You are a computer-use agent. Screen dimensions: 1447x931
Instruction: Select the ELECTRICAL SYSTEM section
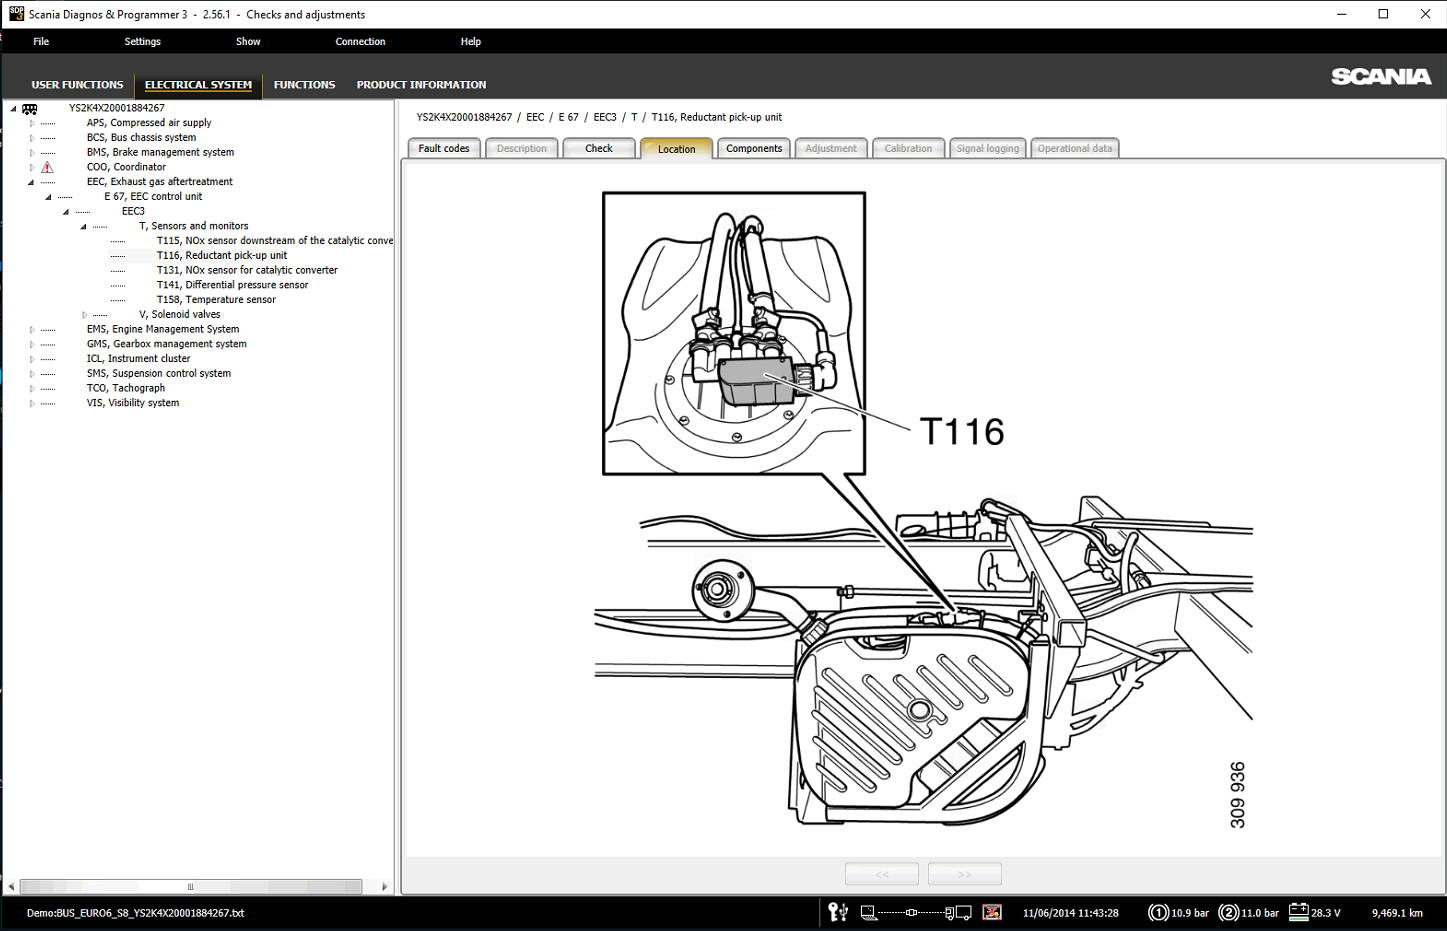click(198, 85)
